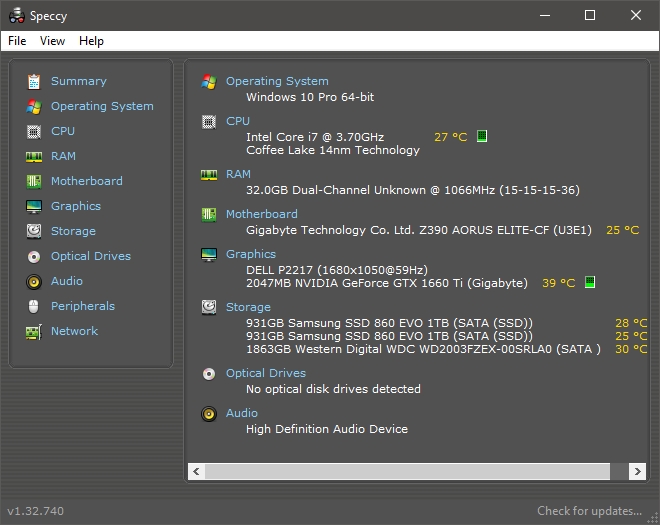The width and height of the screenshot is (660, 525).
Task: Select the CPU chip icon in sidebar
Action: (34, 131)
